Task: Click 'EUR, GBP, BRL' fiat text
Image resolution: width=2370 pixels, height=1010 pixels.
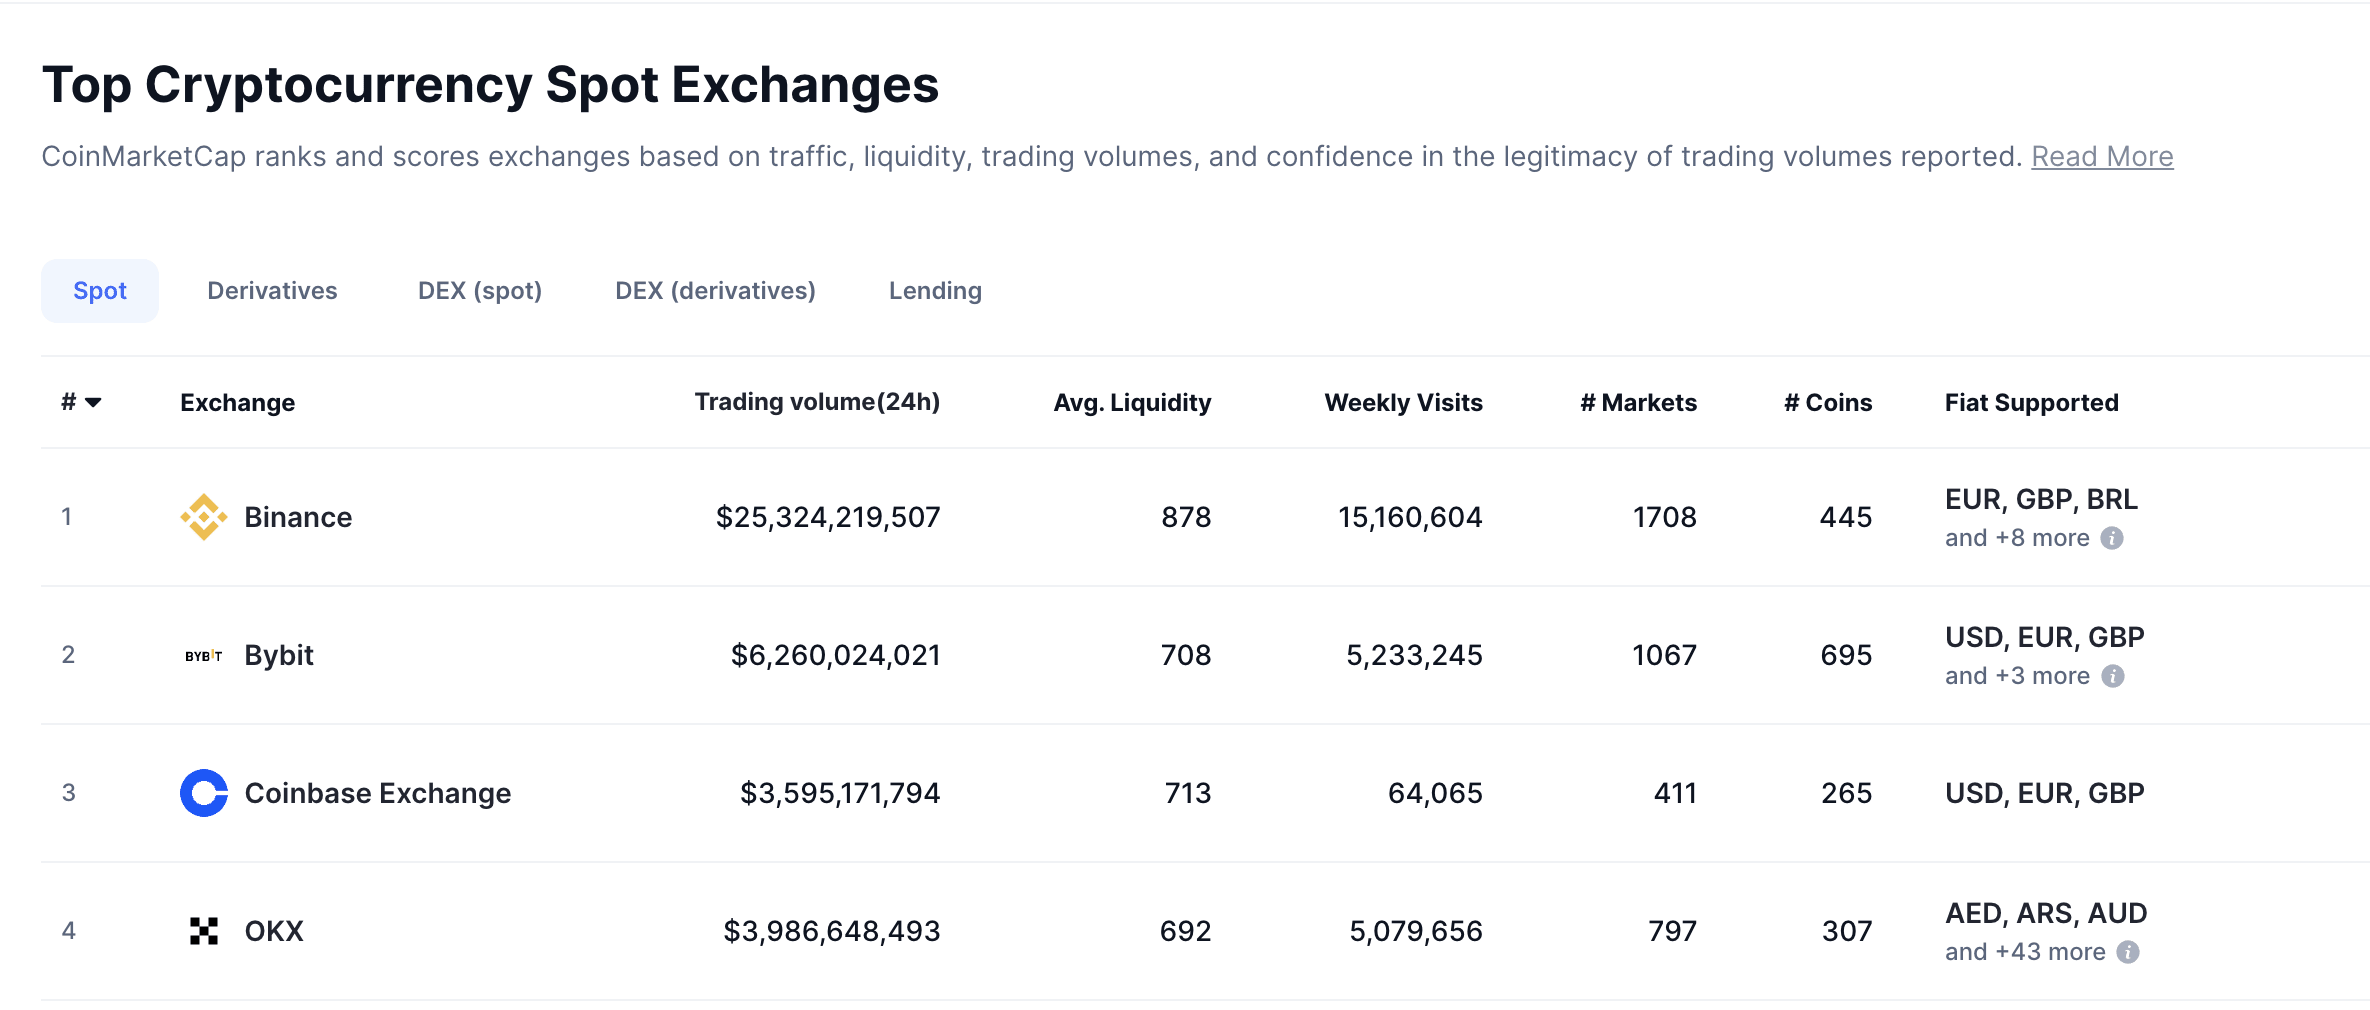Action: click(2041, 499)
